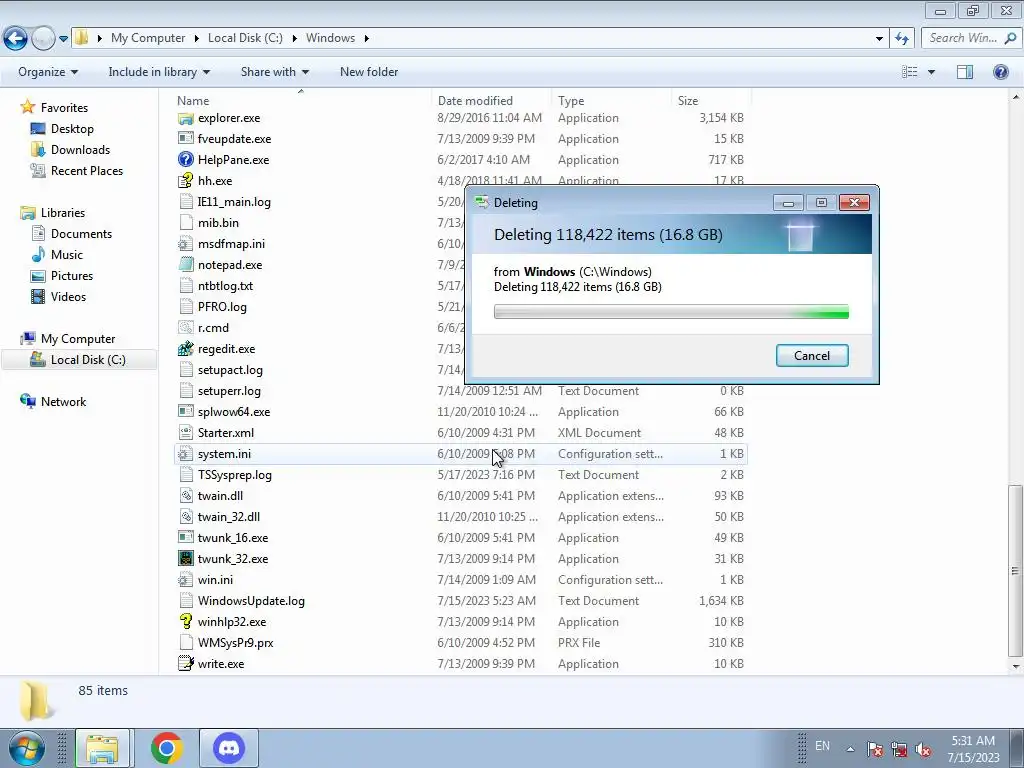Open the Include in library menu
The height and width of the screenshot is (768, 1024).
(159, 72)
